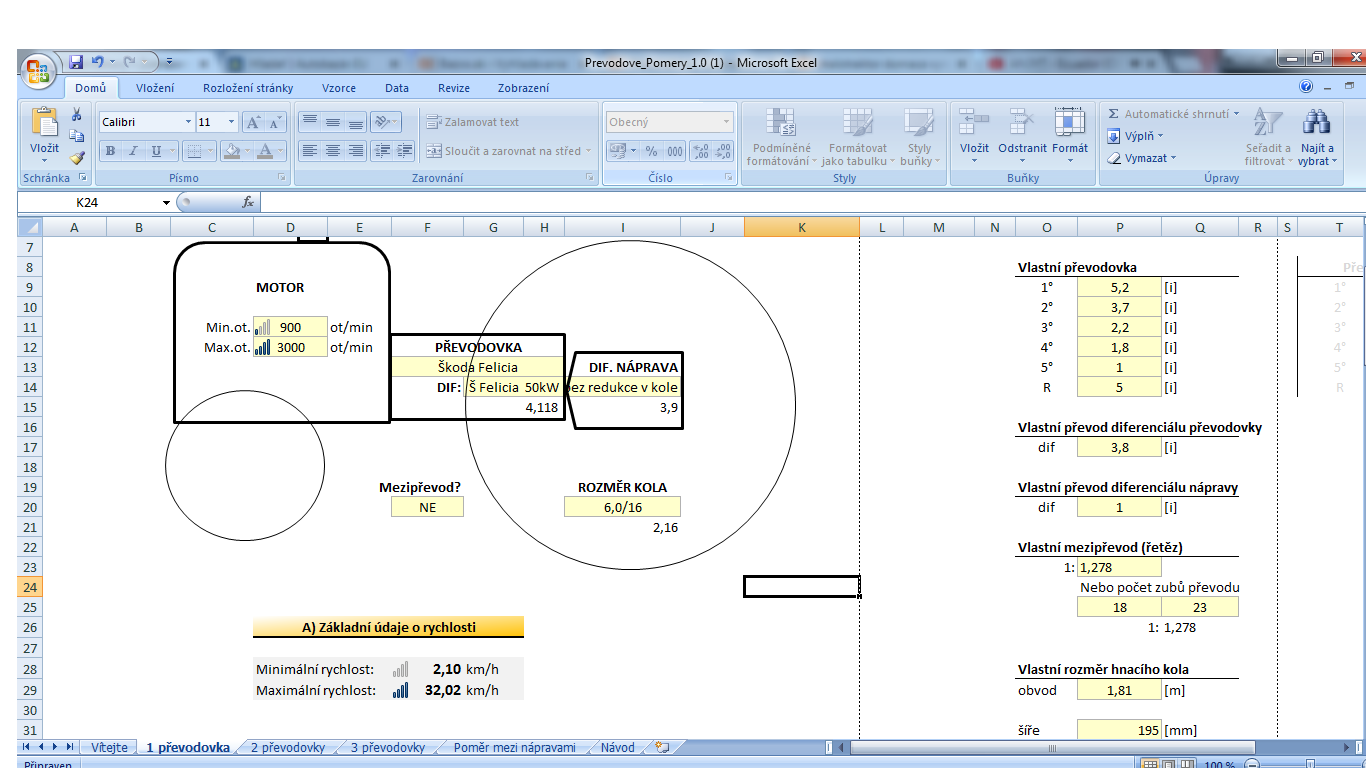Screen dimensions: 1366x768
Task: Open the Návod sheet tab
Action: 617,747
